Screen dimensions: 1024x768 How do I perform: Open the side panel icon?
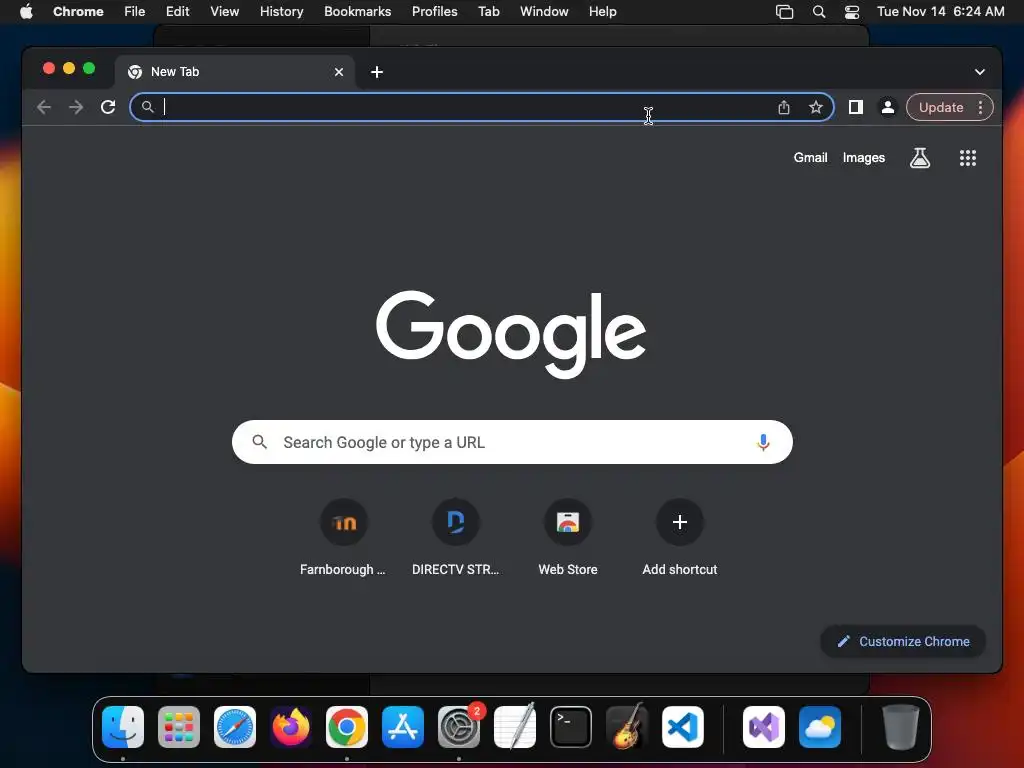[x=856, y=107]
